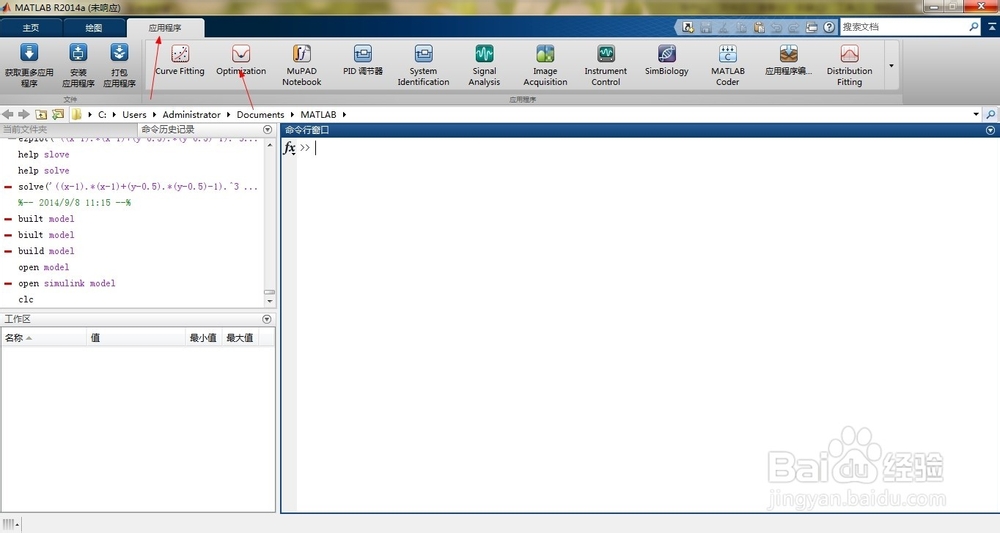This screenshot has height=533, width=1000.
Task: Navigate back with the left arrow
Action: tap(8, 114)
